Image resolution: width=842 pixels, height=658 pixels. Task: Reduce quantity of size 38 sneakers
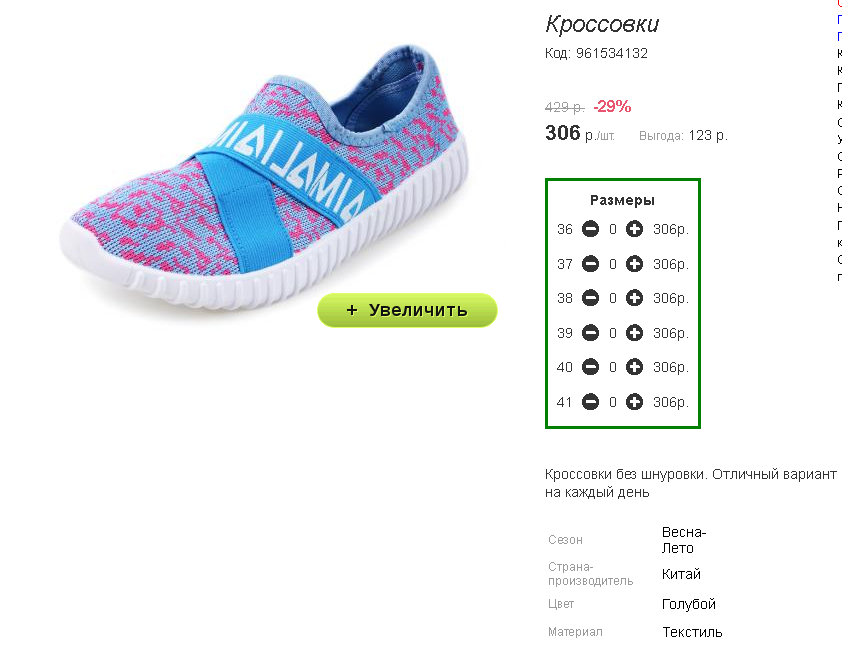(590, 298)
